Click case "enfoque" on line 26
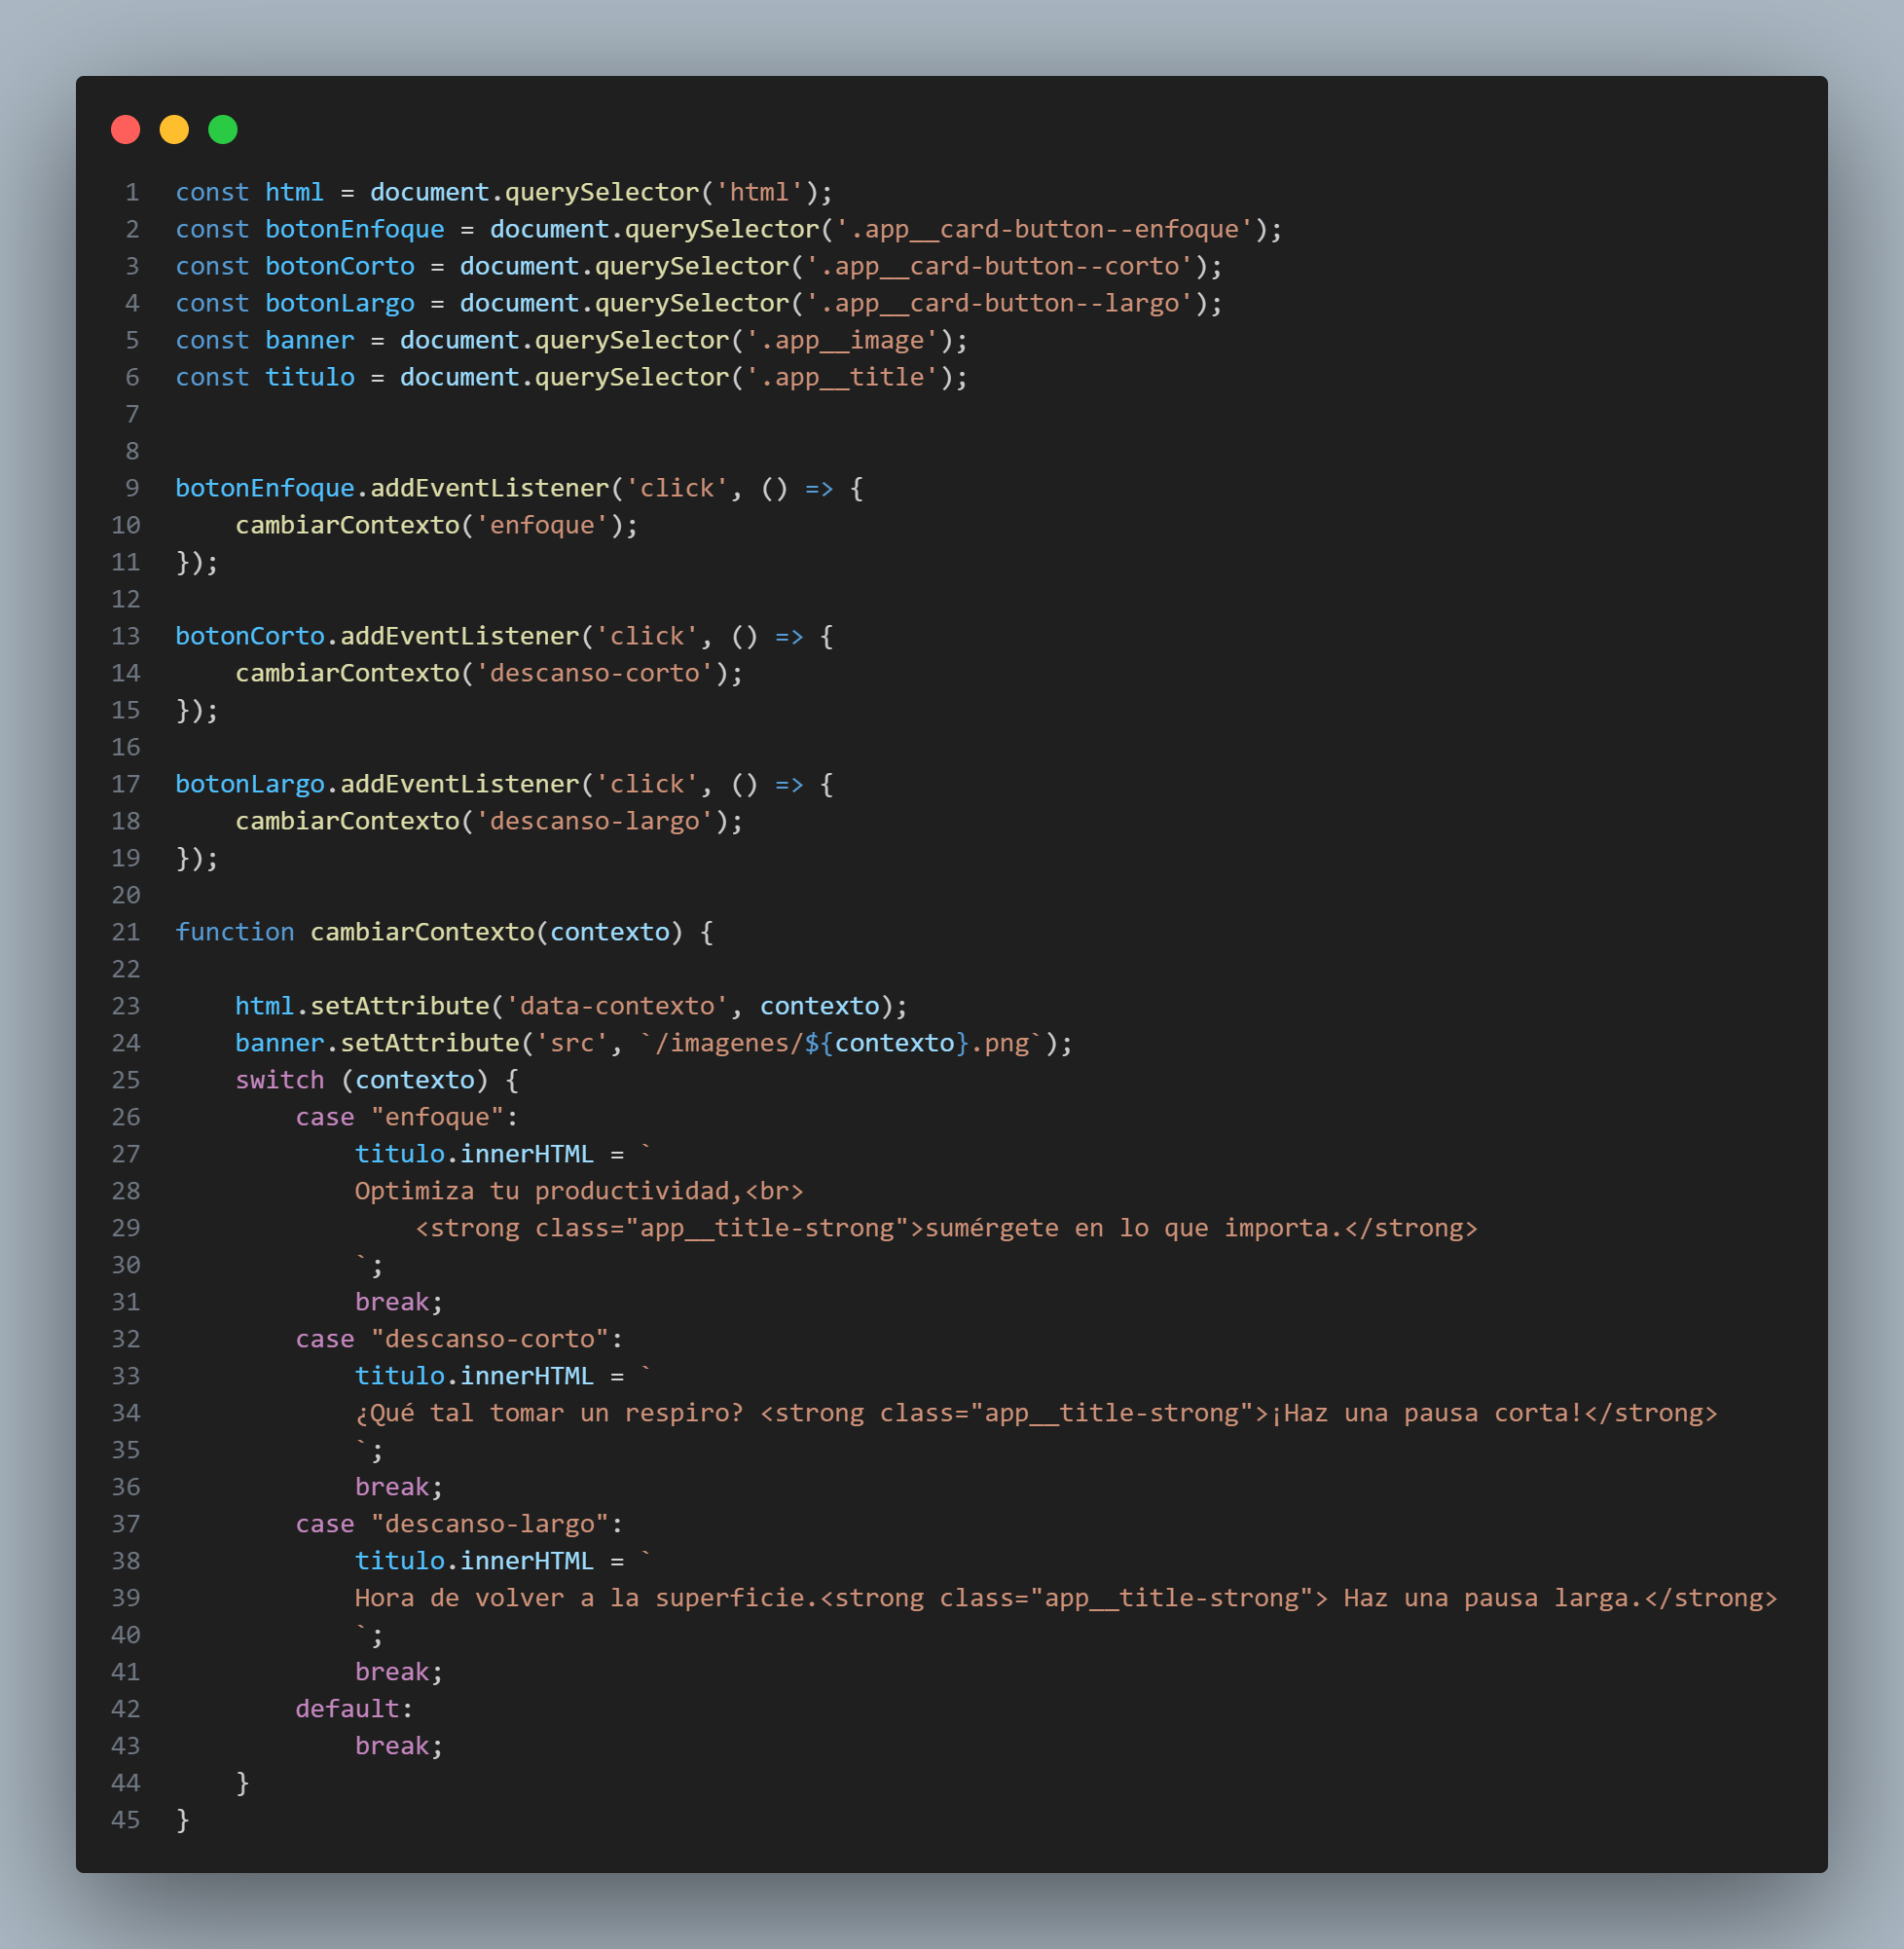Image resolution: width=1904 pixels, height=1949 pixels. point(407,1117)
